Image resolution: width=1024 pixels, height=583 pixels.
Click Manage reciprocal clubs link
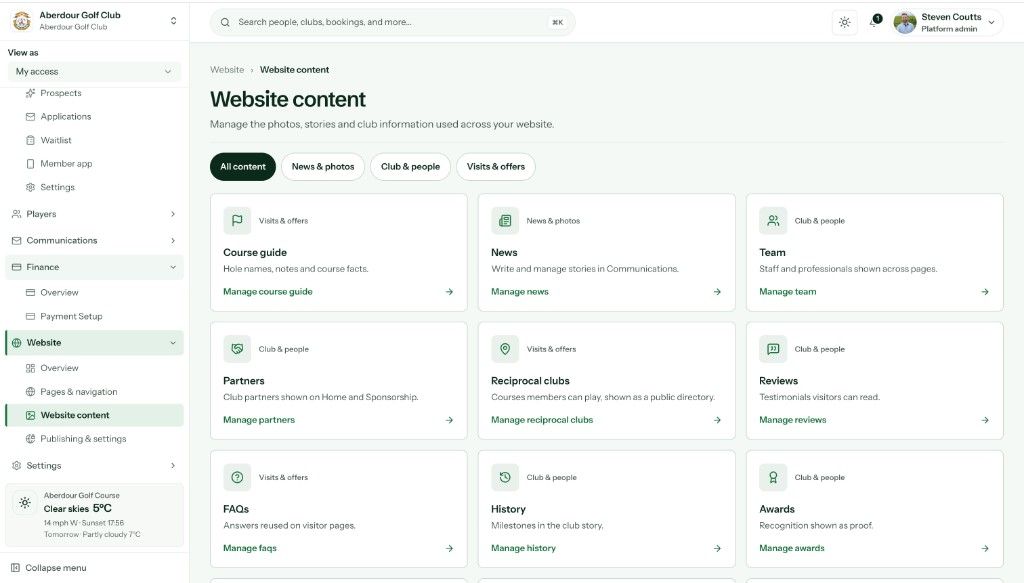point(542,420)
